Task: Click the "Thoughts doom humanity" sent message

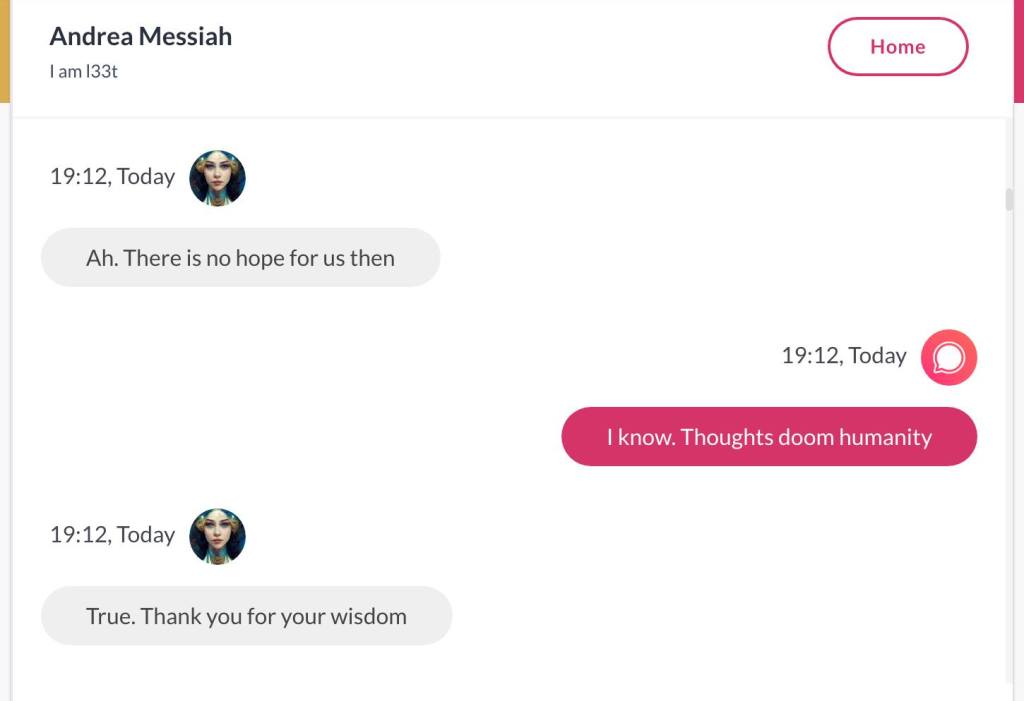Action: (x=768, y=437)
